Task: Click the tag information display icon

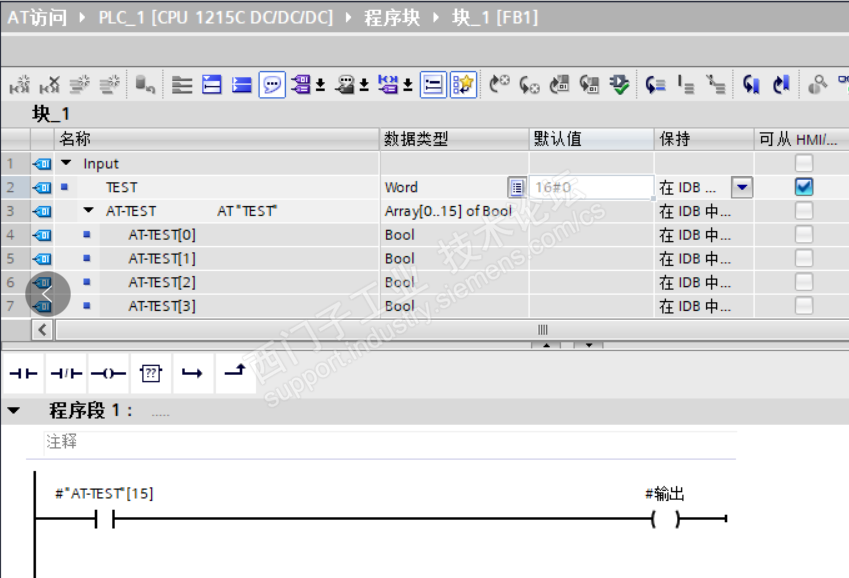Action: [x=345, y=85]
